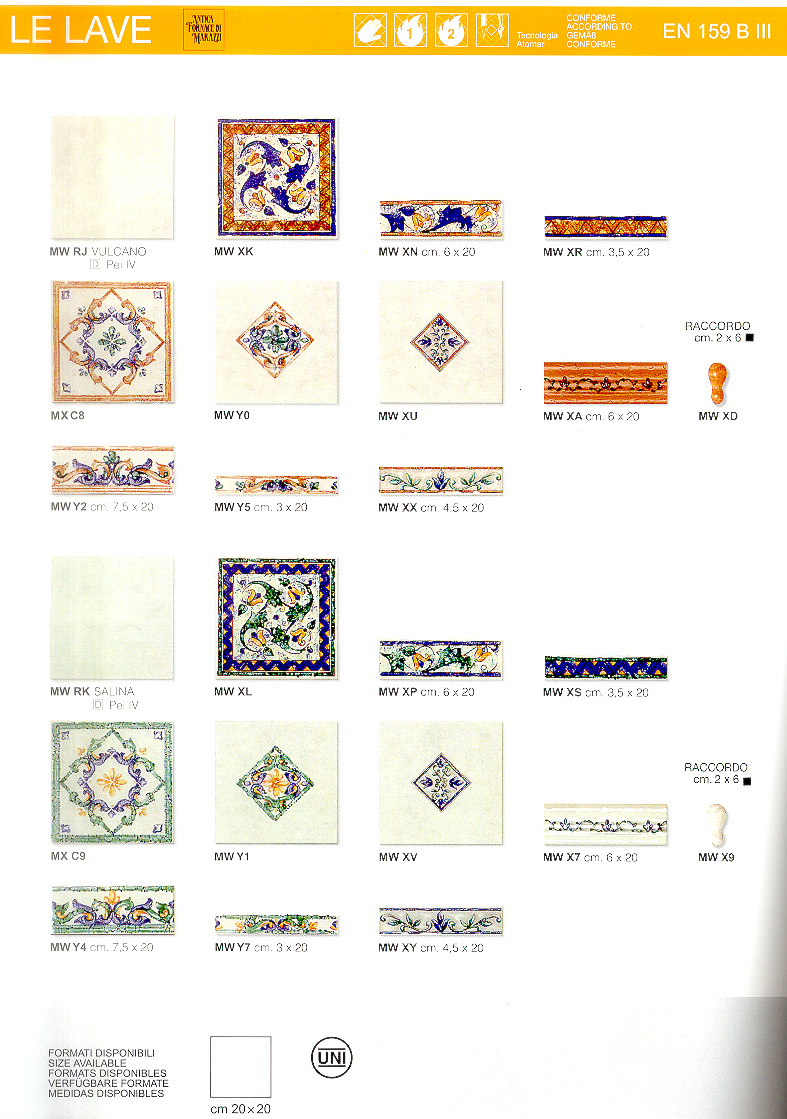Click the orange raccordo piece MW XD

click(717, 383)
